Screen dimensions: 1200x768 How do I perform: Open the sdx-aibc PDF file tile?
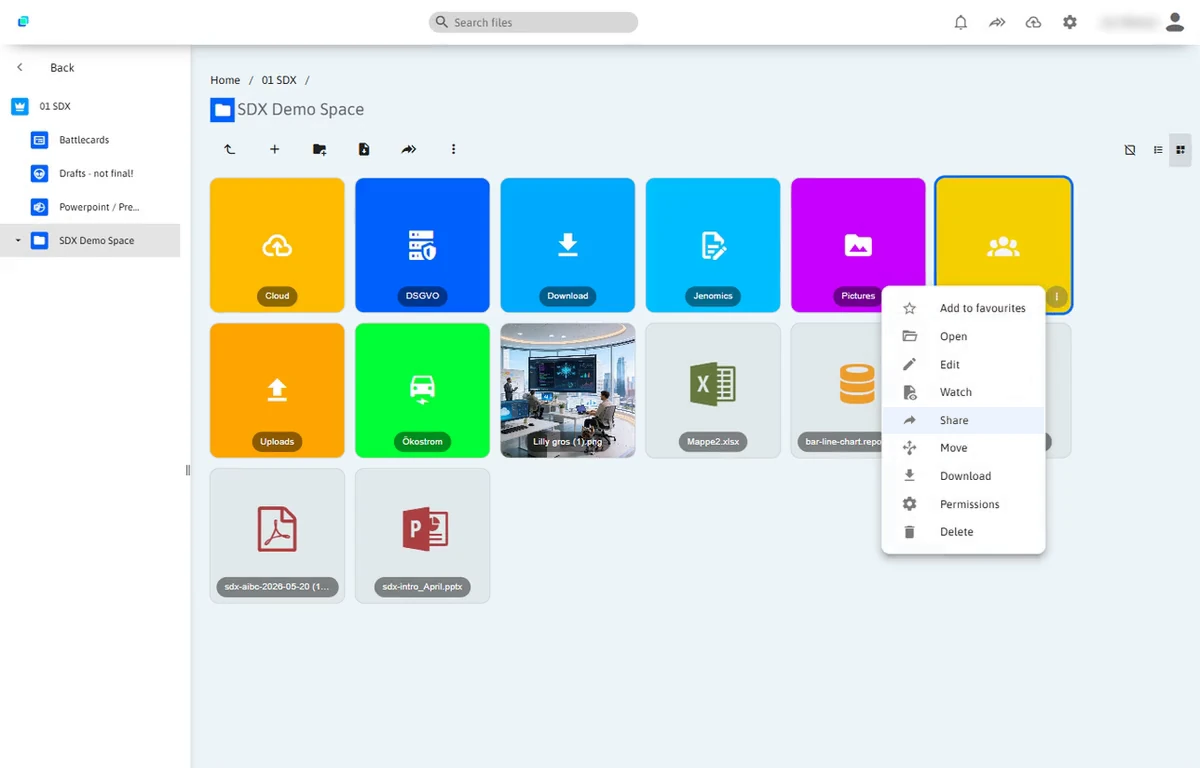(277, 535)
